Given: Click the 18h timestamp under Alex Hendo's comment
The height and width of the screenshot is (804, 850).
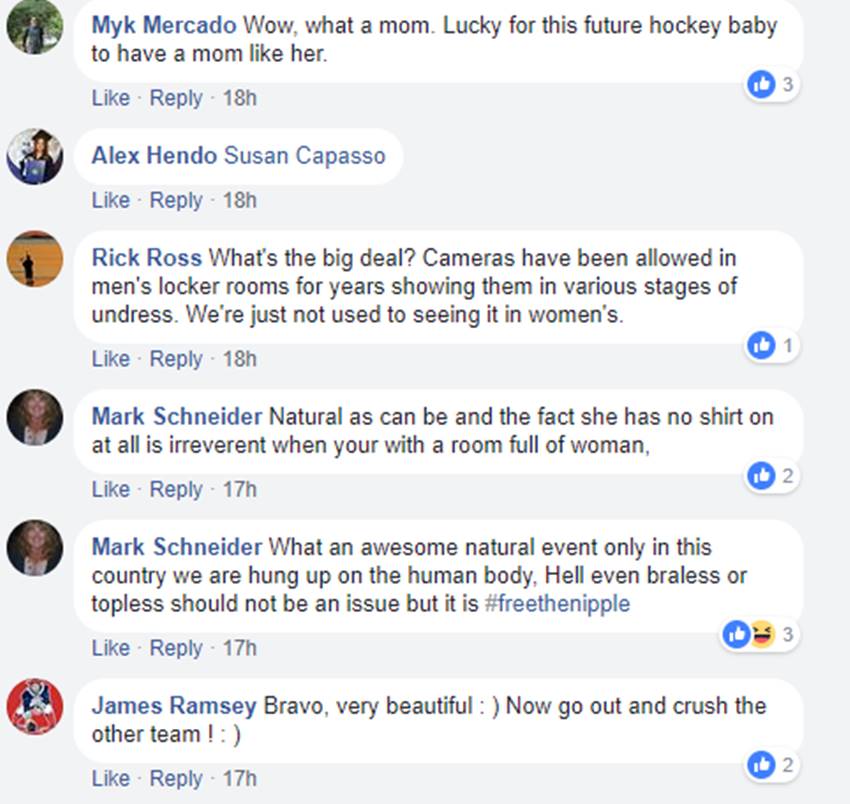Looking at the screenshot, I should coord(239,200).
